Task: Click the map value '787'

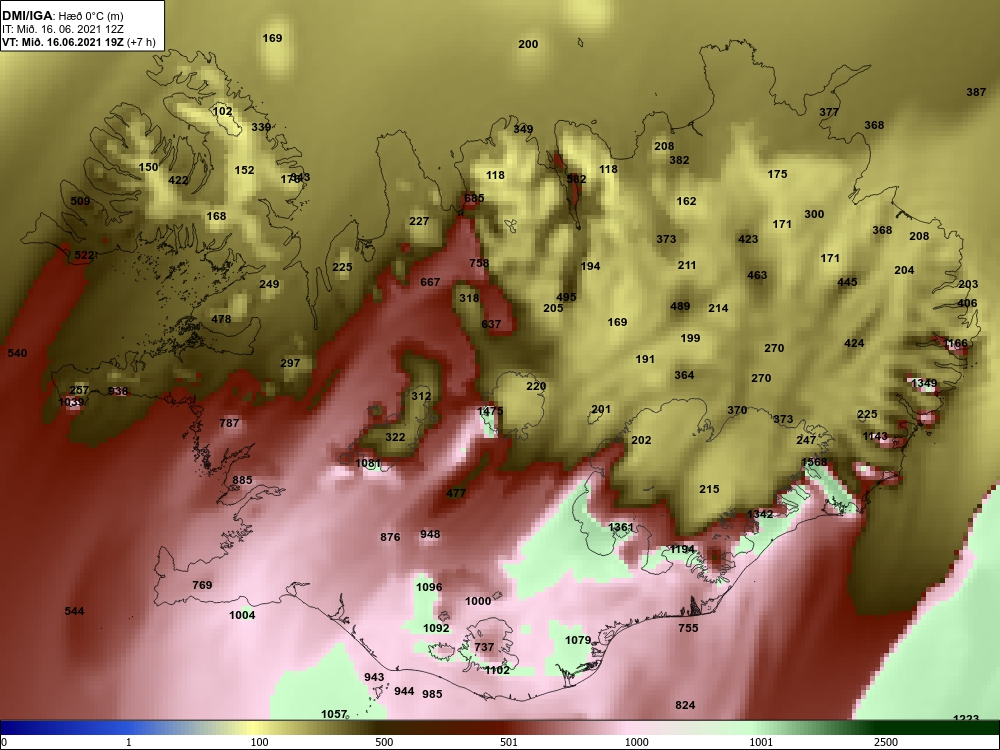Action: [x=229, y=423]
